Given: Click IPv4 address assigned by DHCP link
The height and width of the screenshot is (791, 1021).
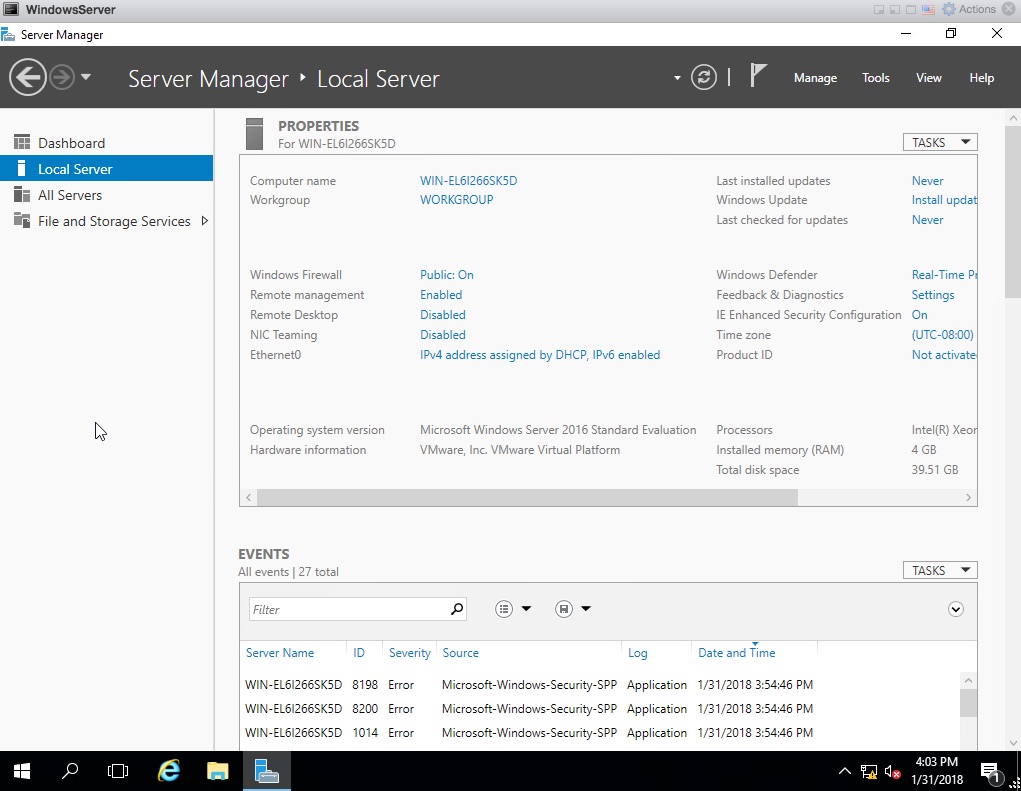Looking at the screenshot, I should pos(540,355).
